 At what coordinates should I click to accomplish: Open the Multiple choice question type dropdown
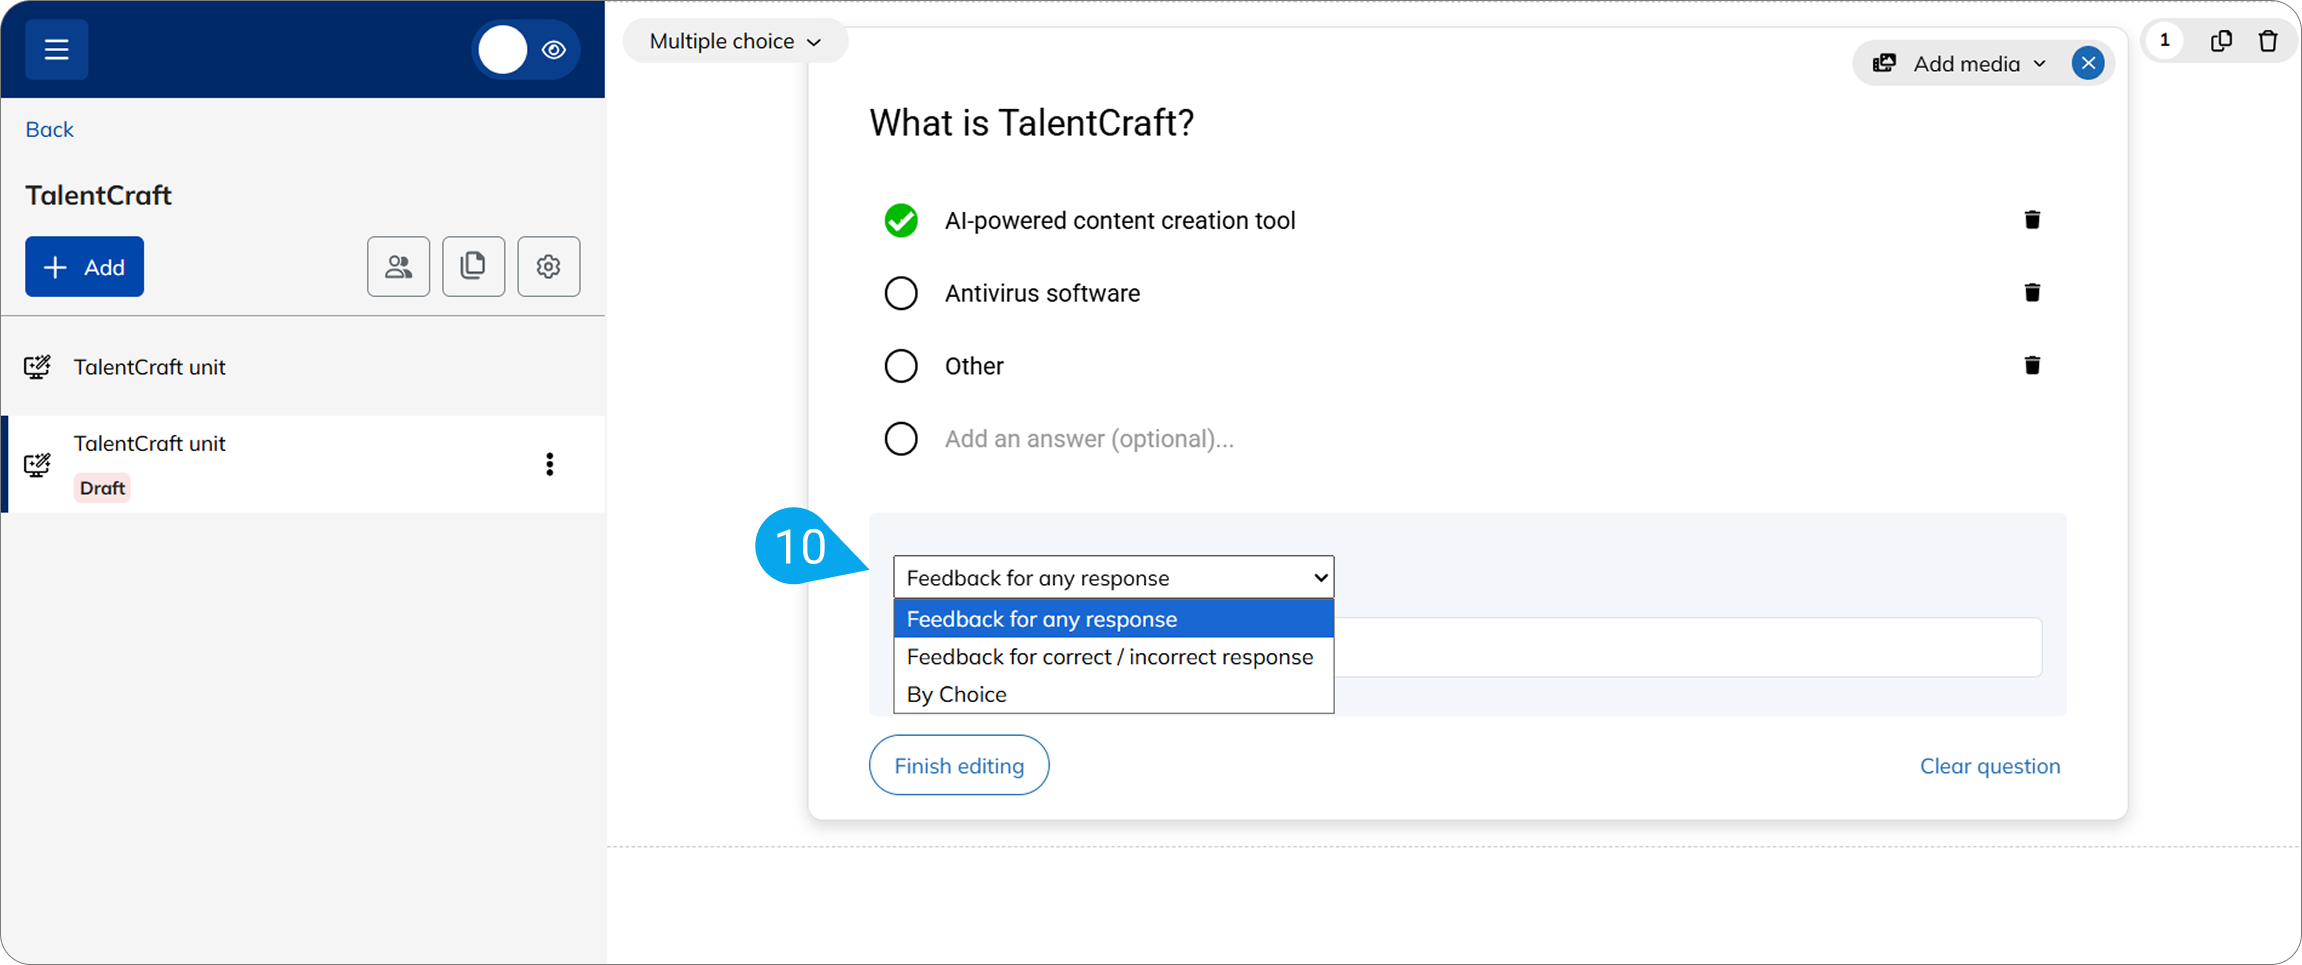click(735, 40)
